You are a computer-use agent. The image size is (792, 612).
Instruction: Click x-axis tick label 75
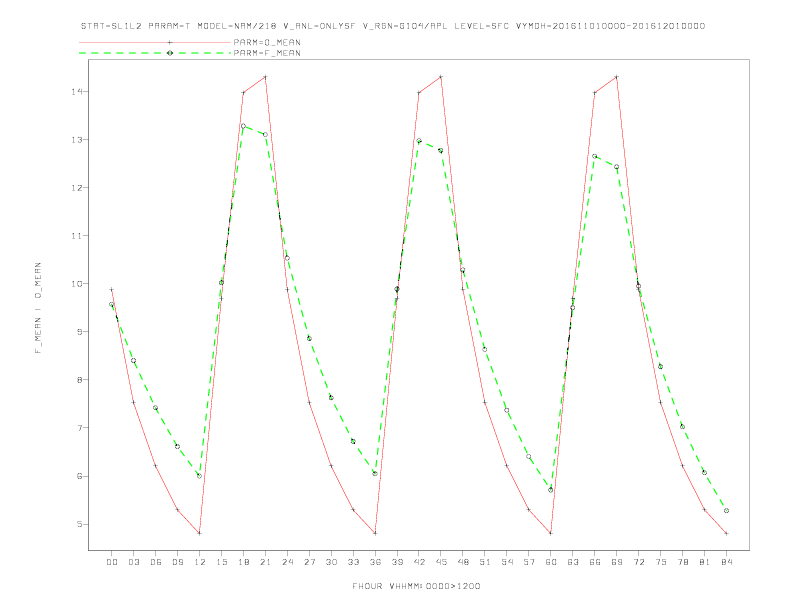(661, 562)
